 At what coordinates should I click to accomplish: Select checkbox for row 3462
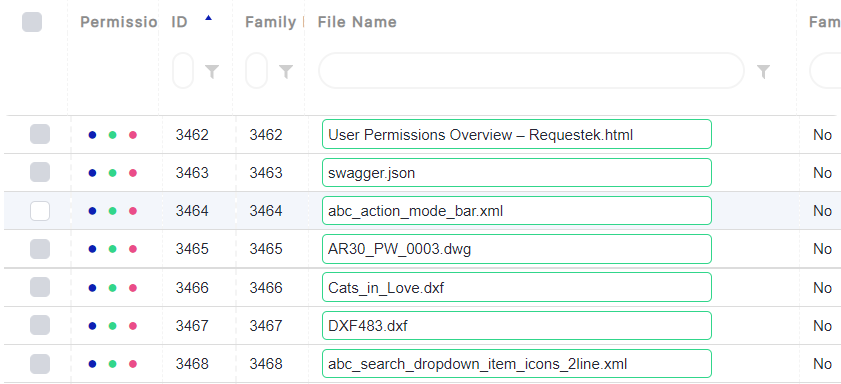pos(40,134)
